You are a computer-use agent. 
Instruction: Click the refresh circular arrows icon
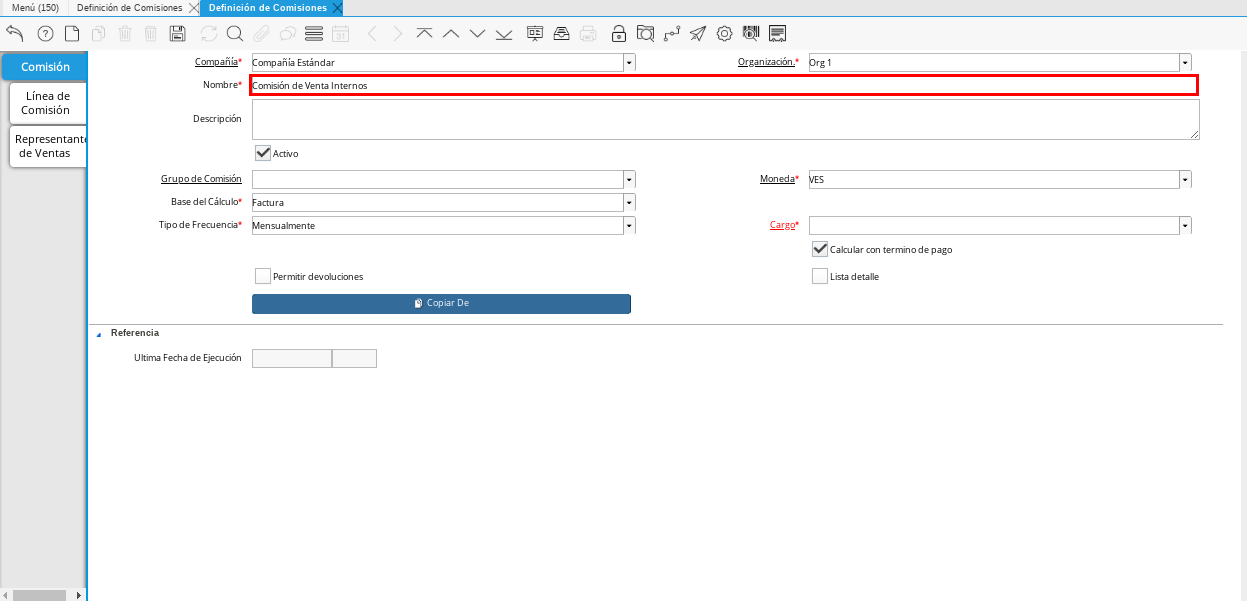pos(209,33)
